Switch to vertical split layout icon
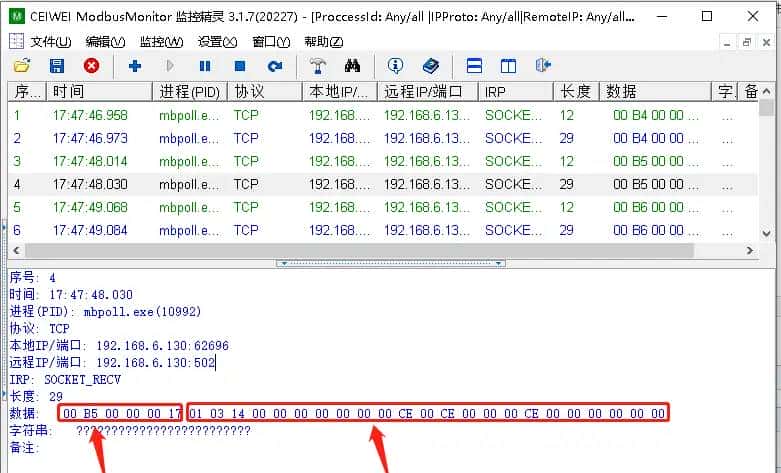Screen dimensions: 781x473 click(508, 66)
